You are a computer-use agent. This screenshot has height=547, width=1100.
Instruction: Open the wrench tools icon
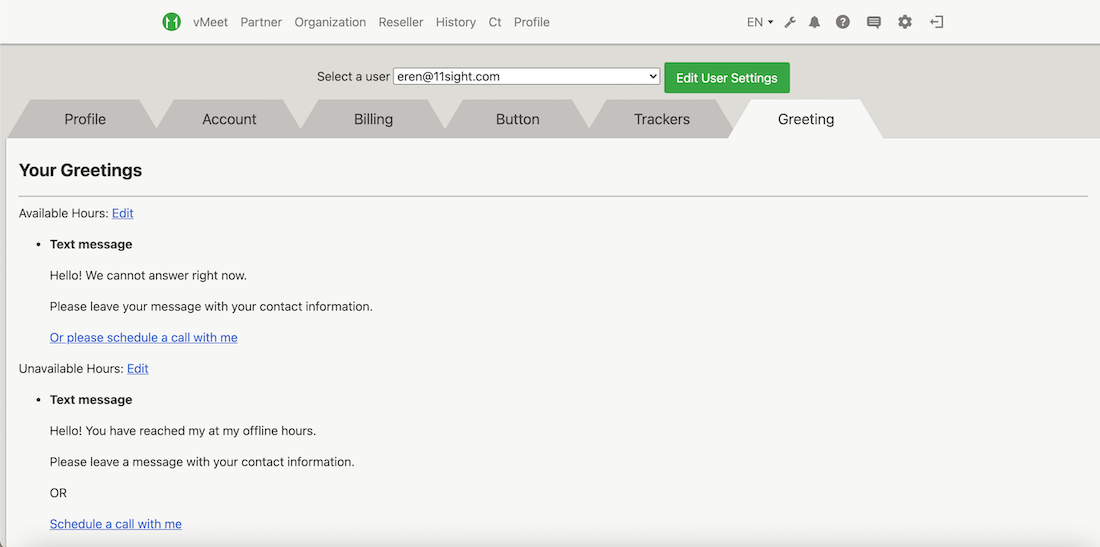point(790,22)
